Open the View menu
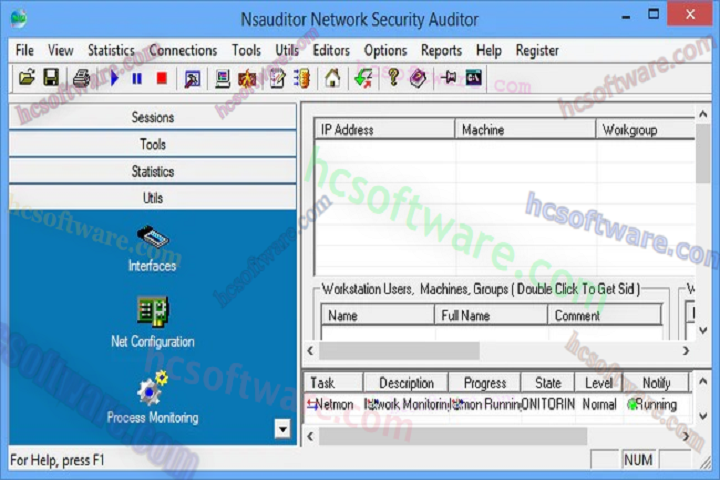This screenshot has height=480, width=720. (61, 50)
